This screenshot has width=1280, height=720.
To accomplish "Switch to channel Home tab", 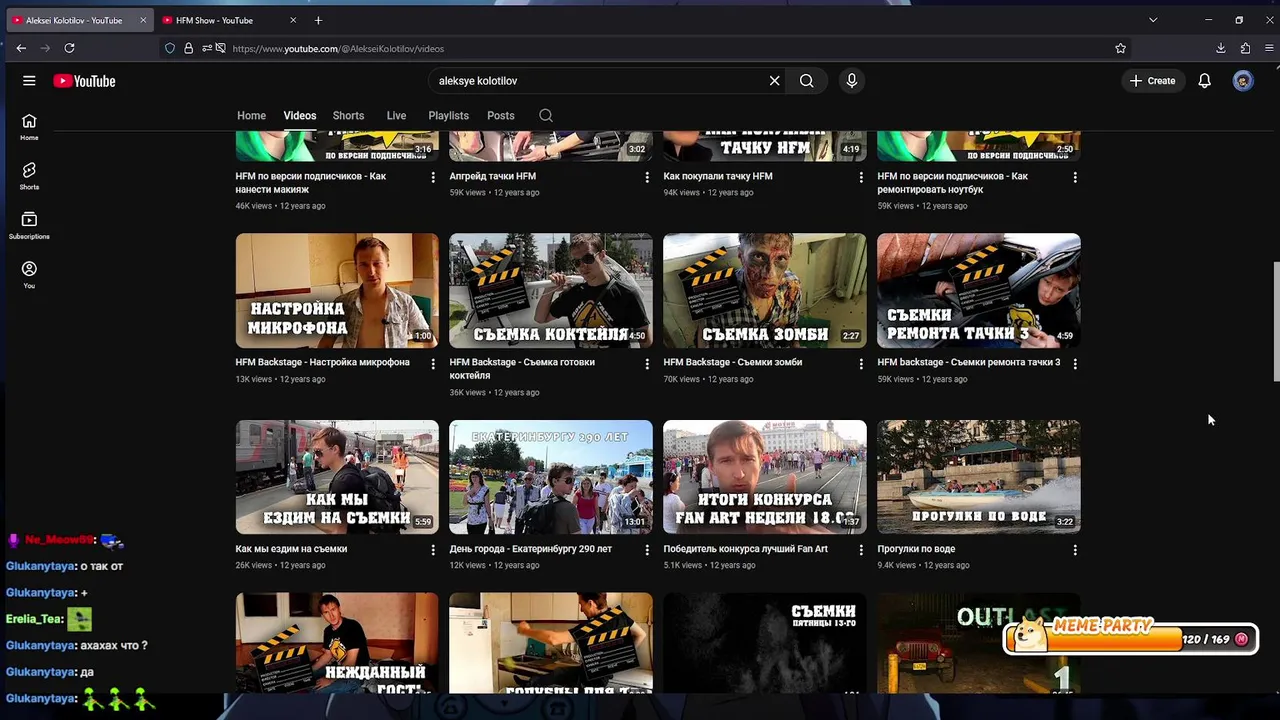I will pos(251,116).
